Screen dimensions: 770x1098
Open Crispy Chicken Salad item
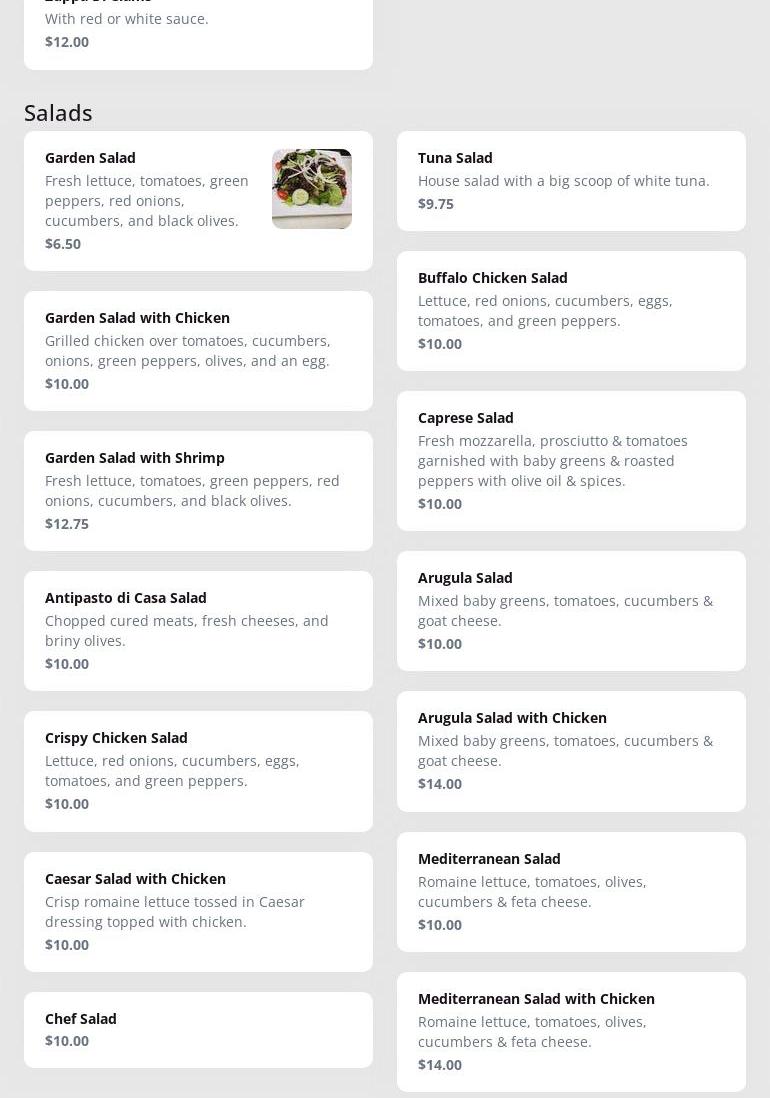(x=198, y=772)
